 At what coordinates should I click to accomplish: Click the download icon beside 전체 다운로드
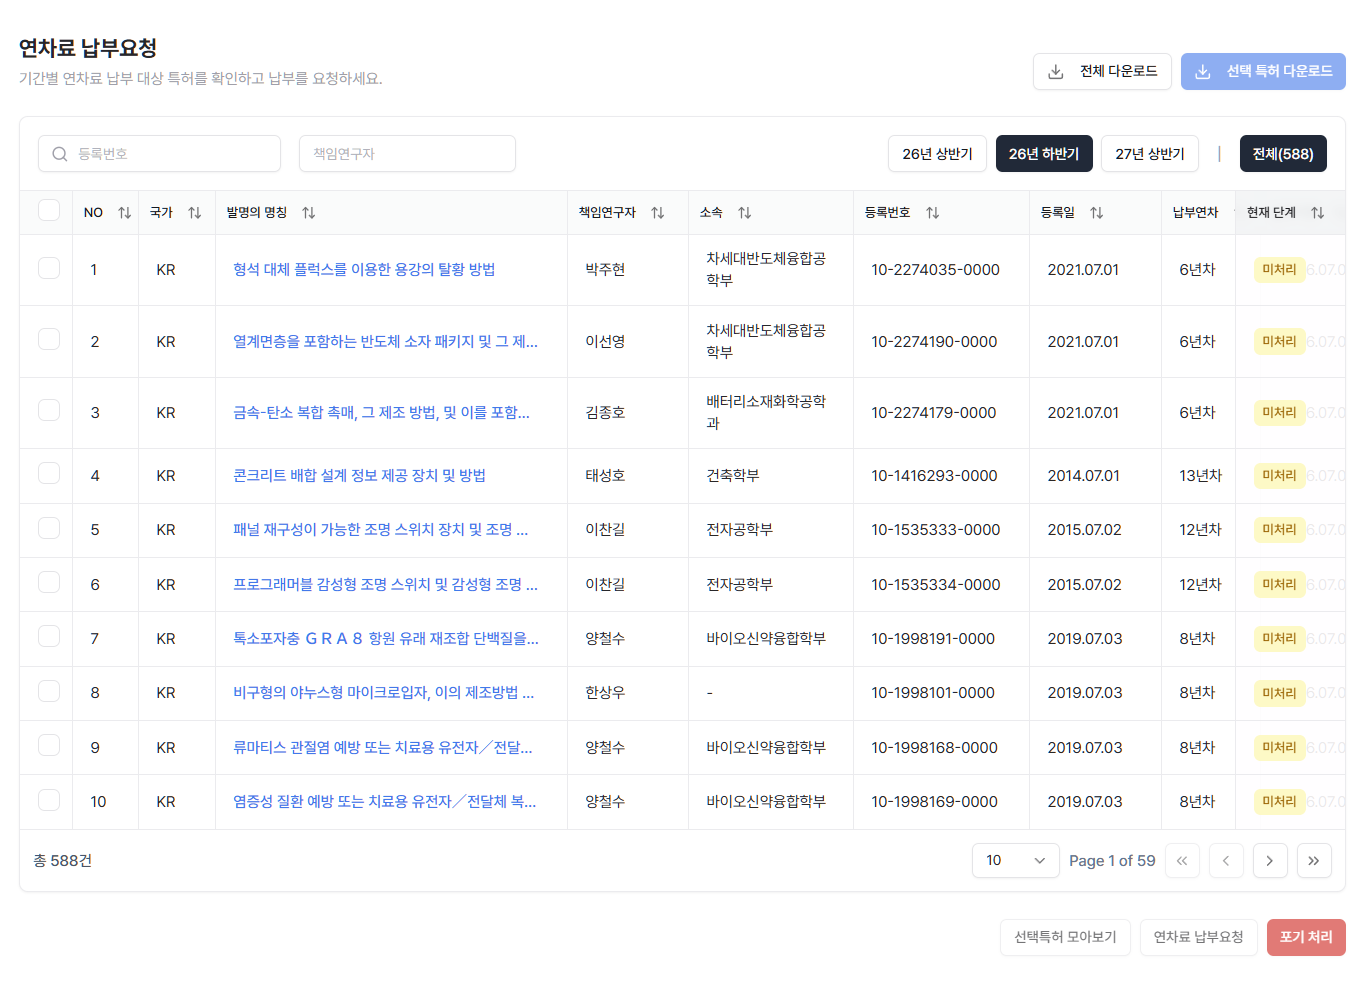pos(1054,71)
